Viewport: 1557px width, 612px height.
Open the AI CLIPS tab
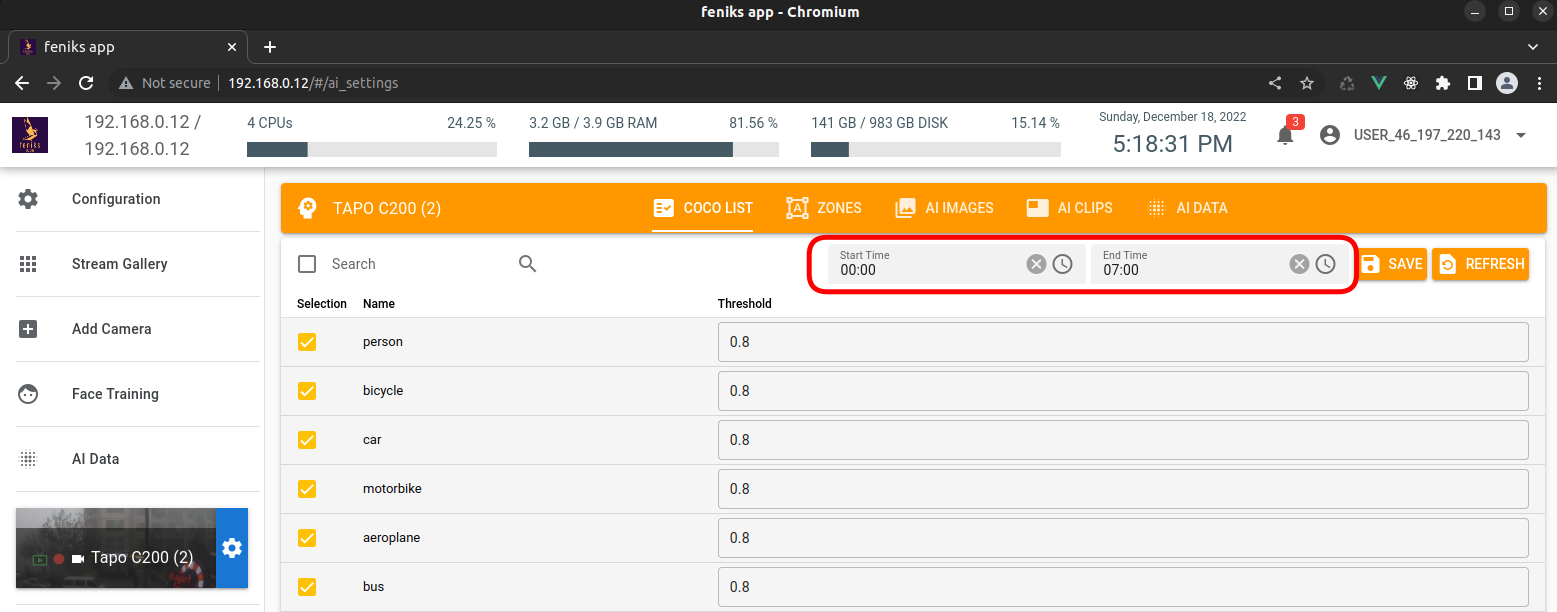pyautogui.click(x=1070, y=208)
